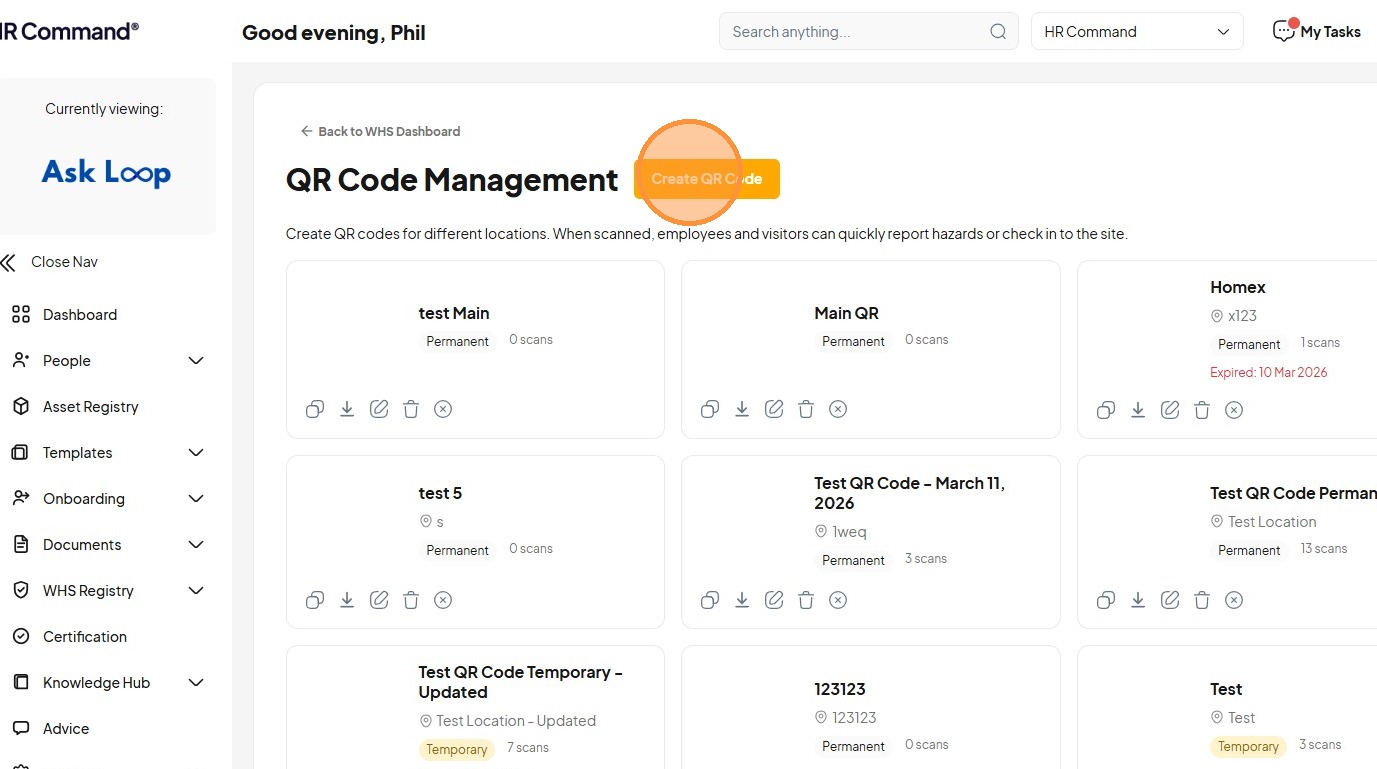Click circled X icon on Homex card
The width and height of the screenshot is (1377, 769).
point(1234,410)
